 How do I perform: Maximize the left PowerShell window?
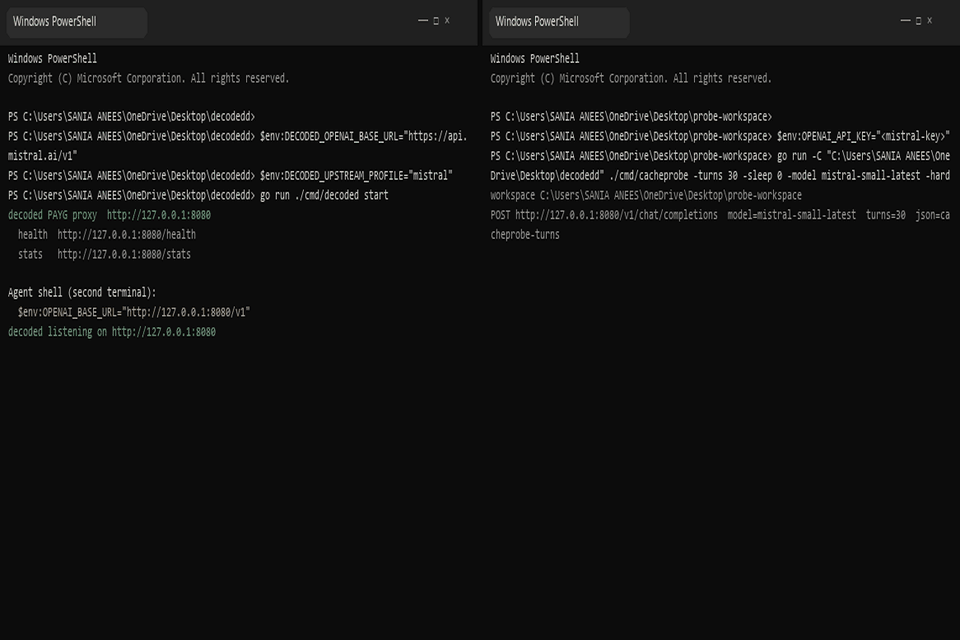(436, 21)
